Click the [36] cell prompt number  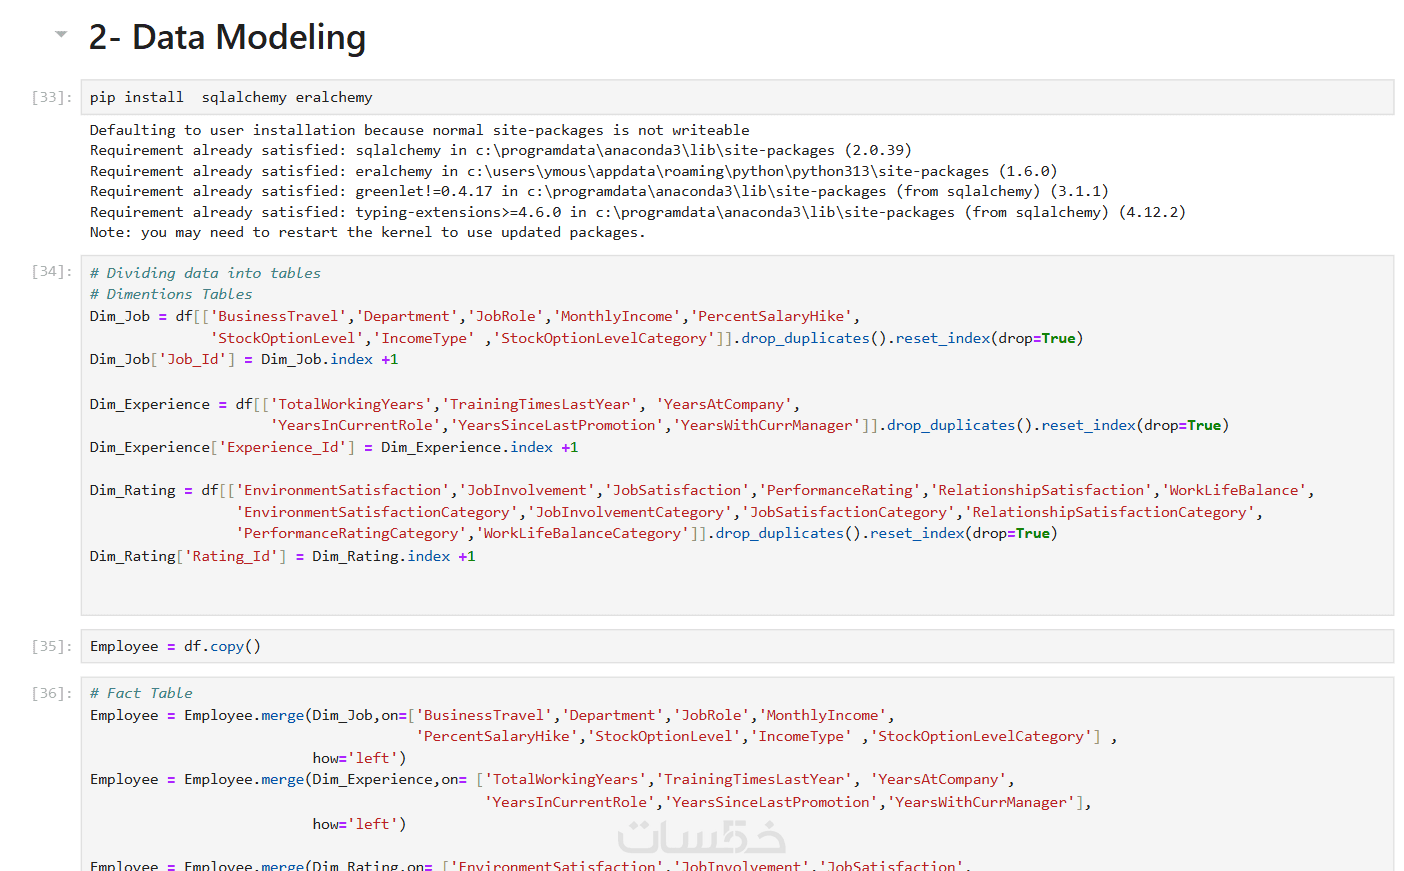click(x=51, y=693)
